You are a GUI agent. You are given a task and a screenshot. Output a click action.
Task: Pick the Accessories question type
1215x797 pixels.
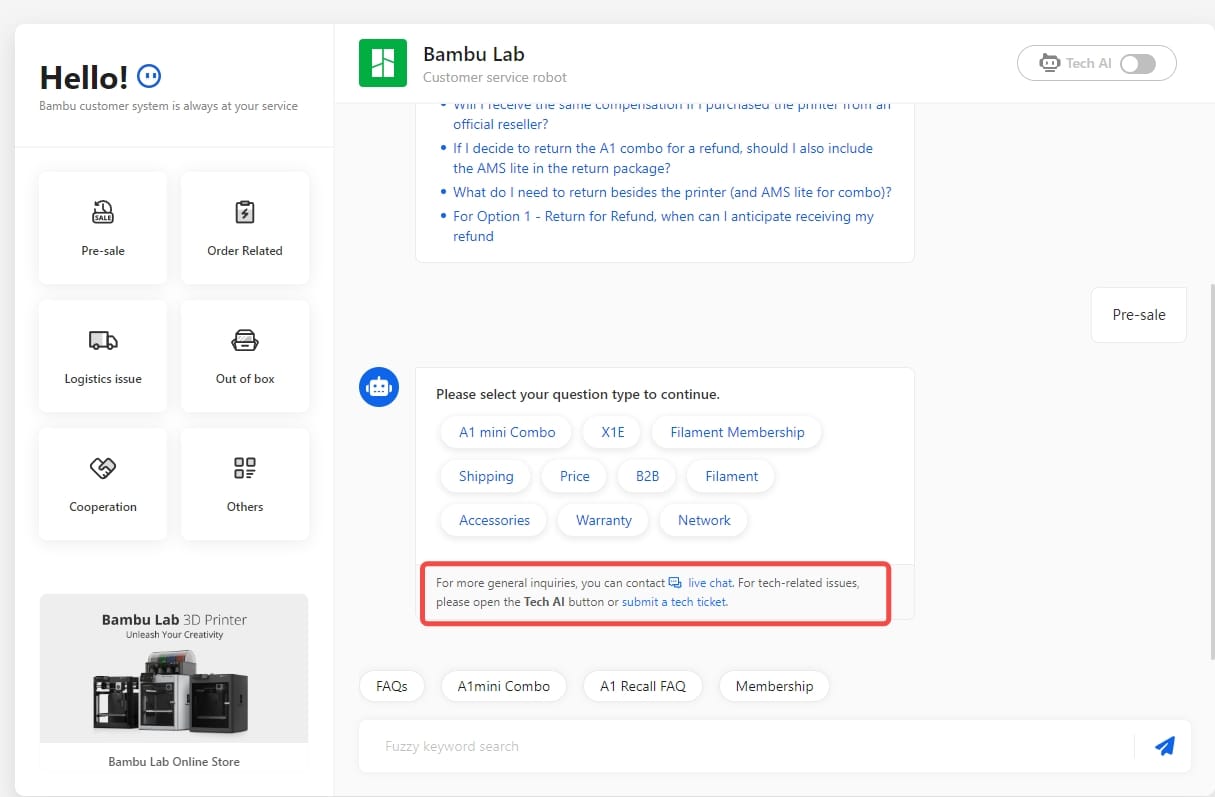[x=494, y=520]
